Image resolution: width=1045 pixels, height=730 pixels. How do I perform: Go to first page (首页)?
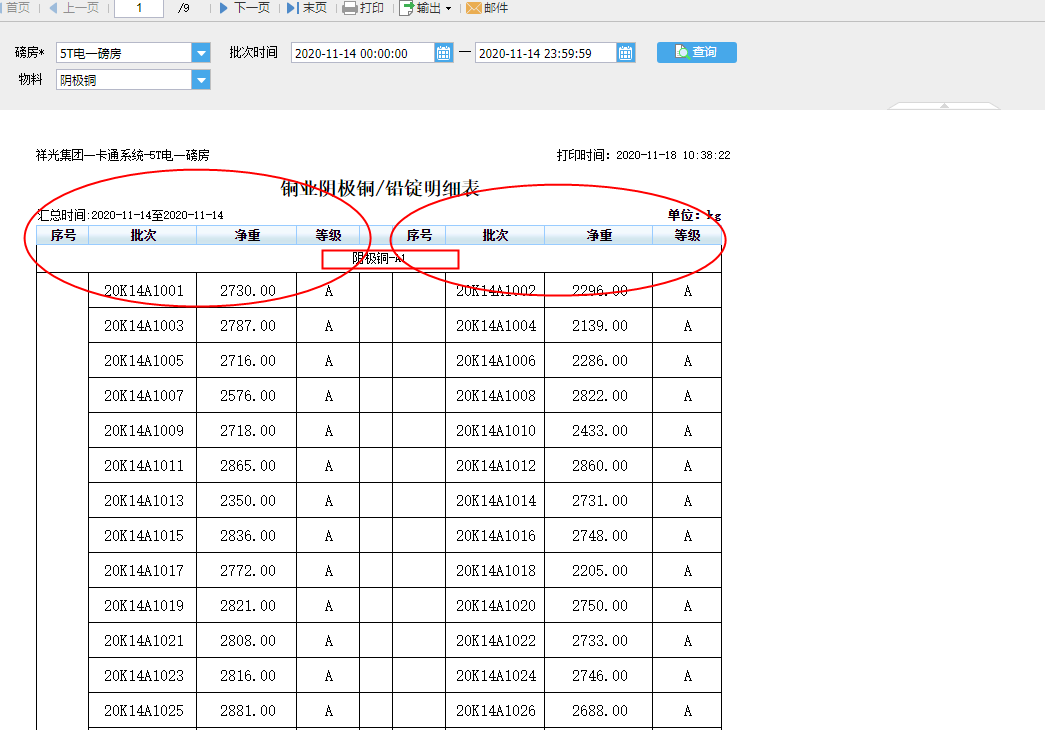click(17, 8)
